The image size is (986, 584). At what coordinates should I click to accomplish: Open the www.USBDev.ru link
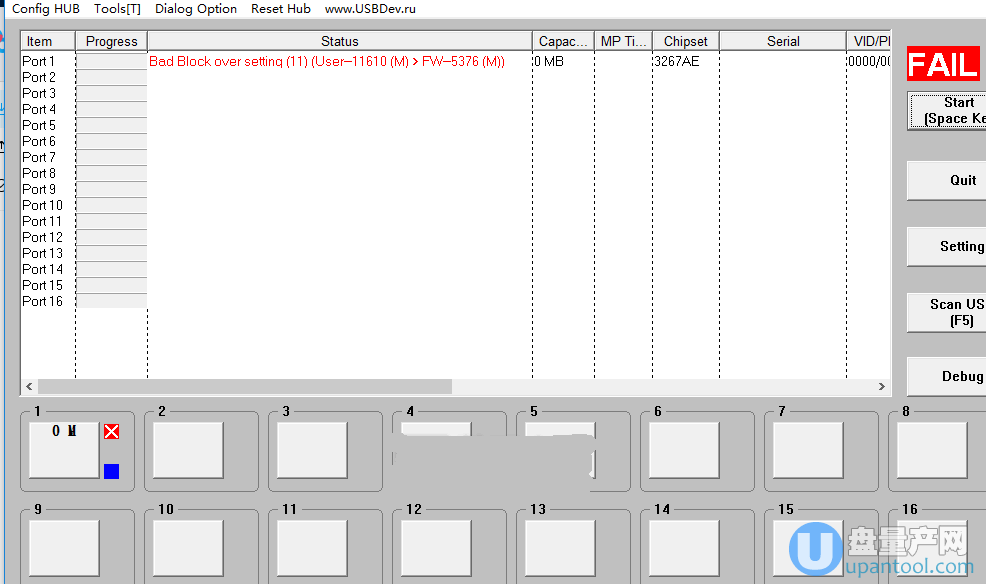pyautogui.click(x=370, y=9)
